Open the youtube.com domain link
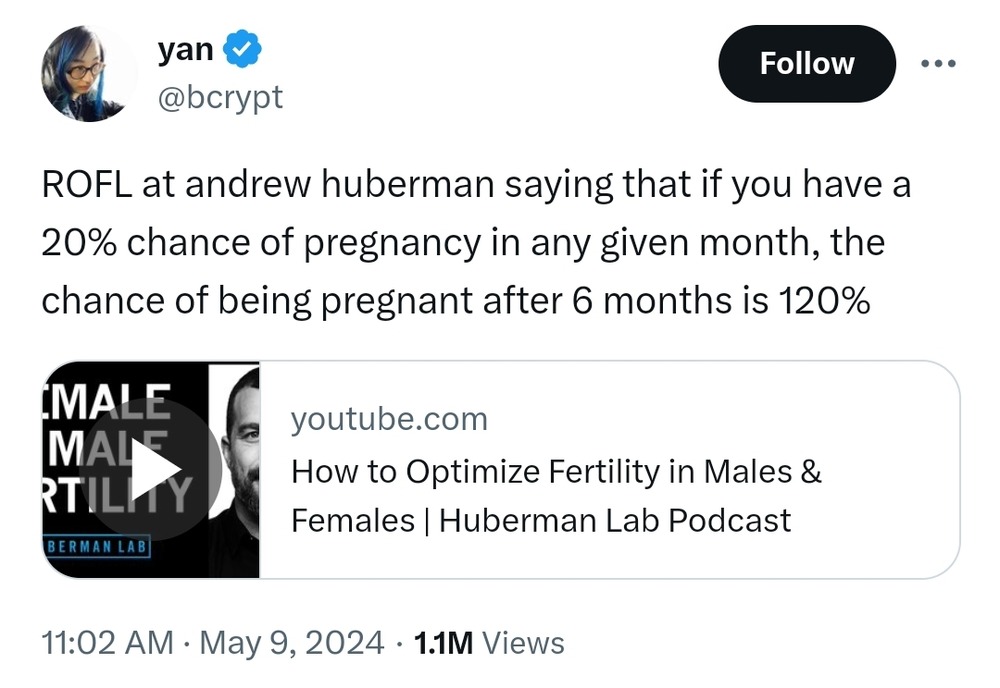 (x=389, y=419)
